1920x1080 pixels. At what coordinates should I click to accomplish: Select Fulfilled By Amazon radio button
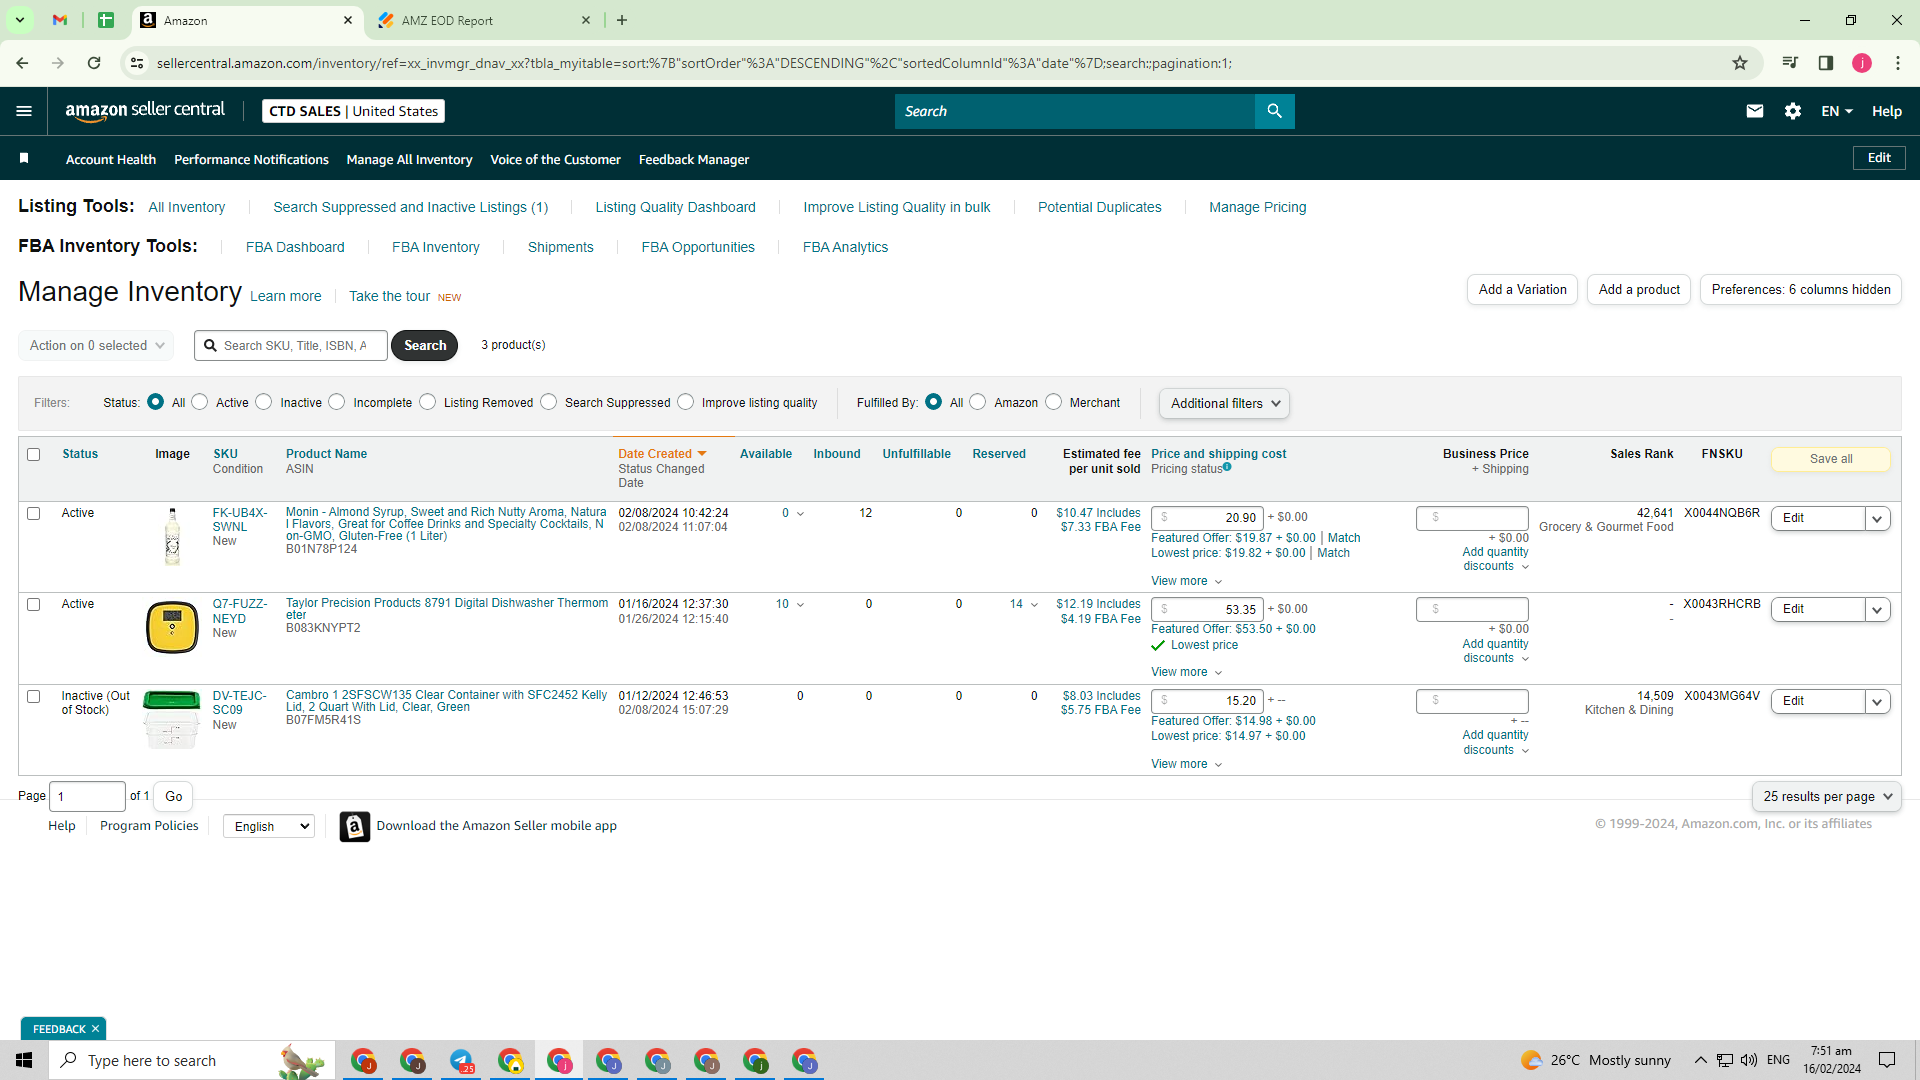pyautogui.click(x=978, y=402)
